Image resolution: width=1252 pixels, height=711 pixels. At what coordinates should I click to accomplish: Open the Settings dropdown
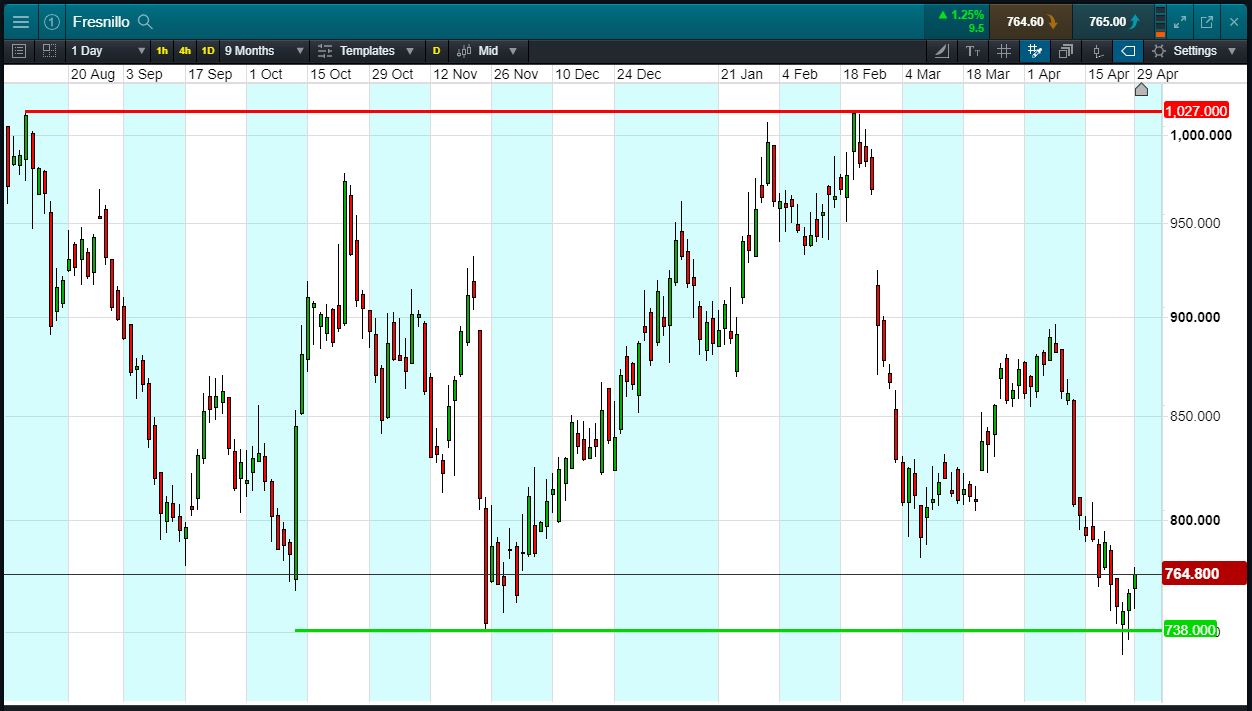tap(1196, 51)
